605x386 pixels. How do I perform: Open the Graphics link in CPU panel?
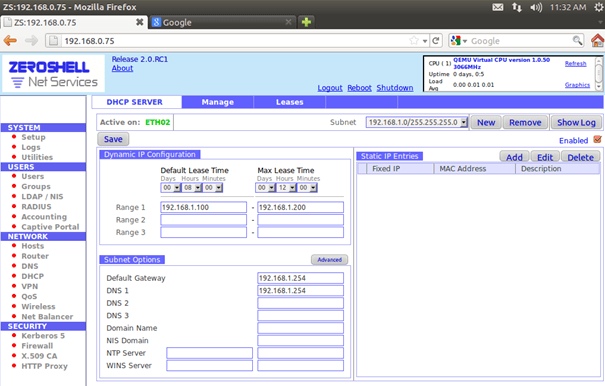coord(577,85)
